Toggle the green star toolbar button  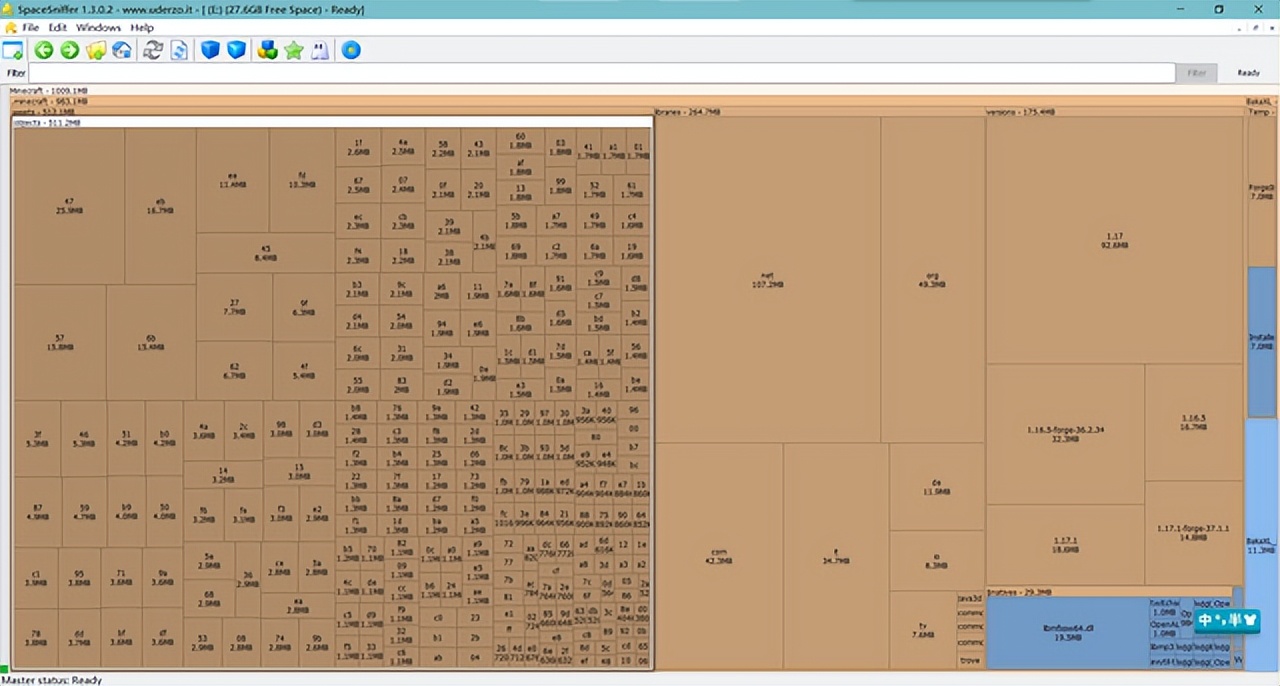click(293, 50)
